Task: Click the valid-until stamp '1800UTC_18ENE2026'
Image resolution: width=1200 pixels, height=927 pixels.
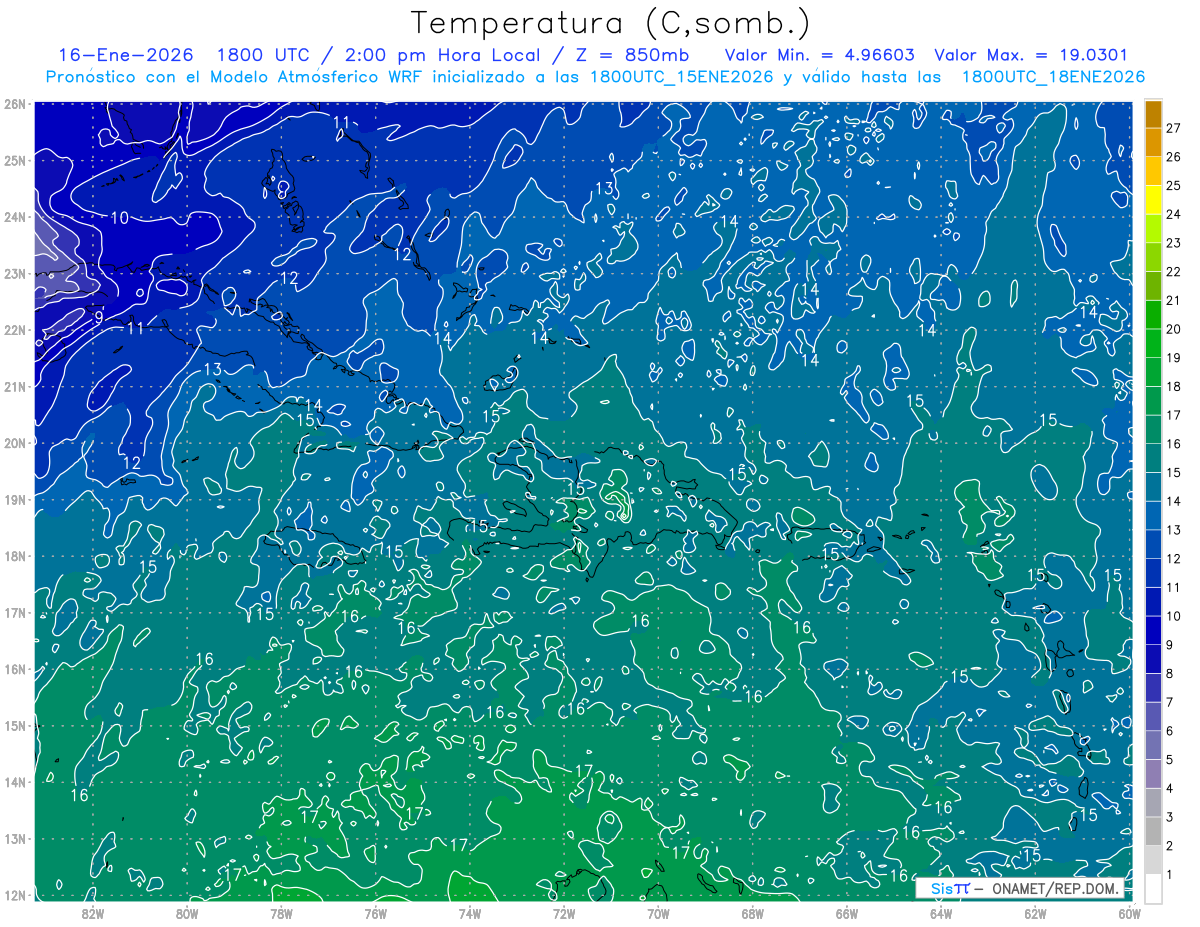Action: pos(1053,77)
